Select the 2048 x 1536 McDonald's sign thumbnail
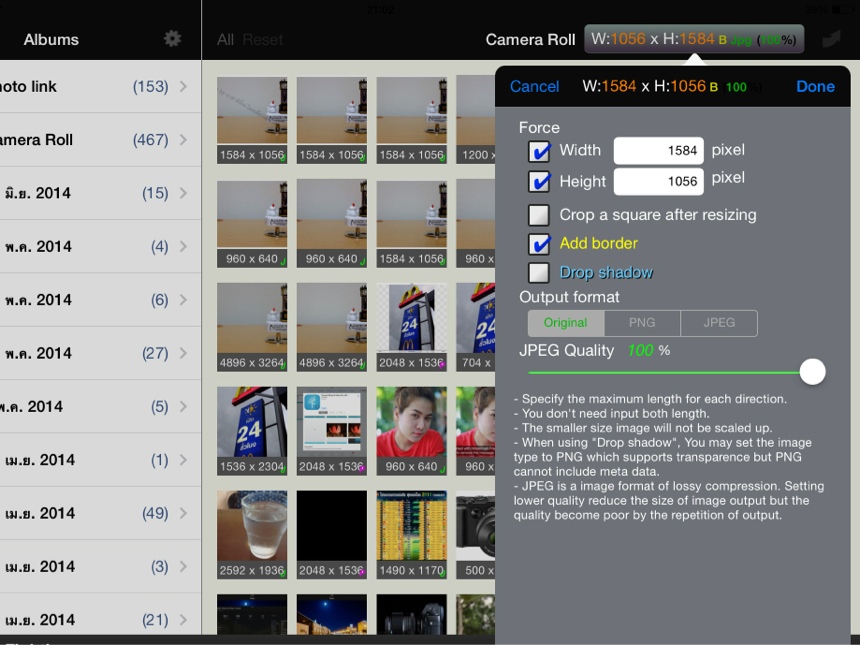This screenshot has width=860, height=645. 411,327
